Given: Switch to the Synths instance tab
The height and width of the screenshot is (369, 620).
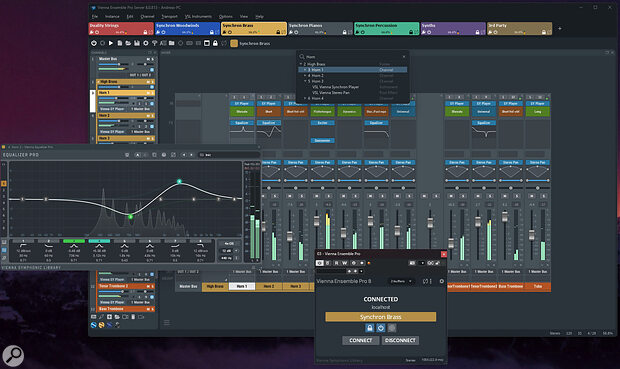Looking at the screenshot, I should click(453, 28).
